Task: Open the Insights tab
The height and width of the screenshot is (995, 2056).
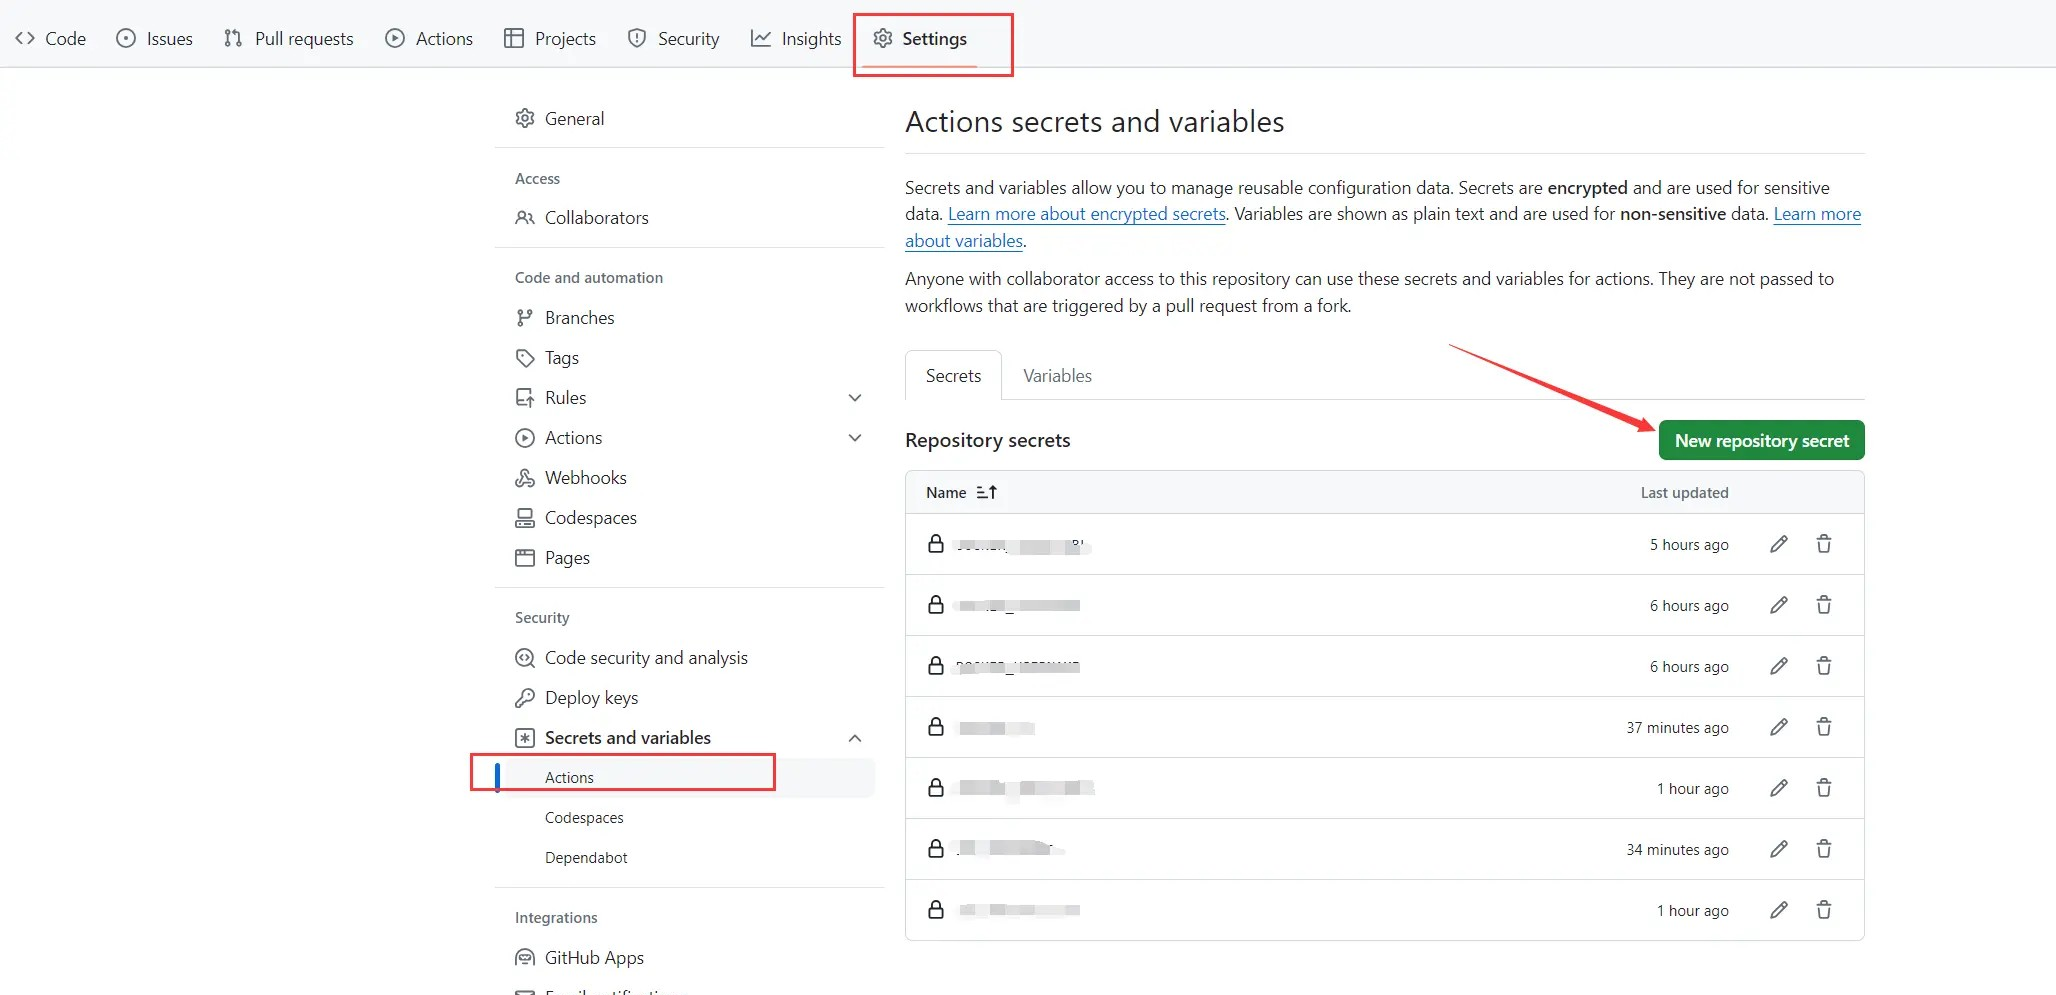Action: tap(796, 38)
